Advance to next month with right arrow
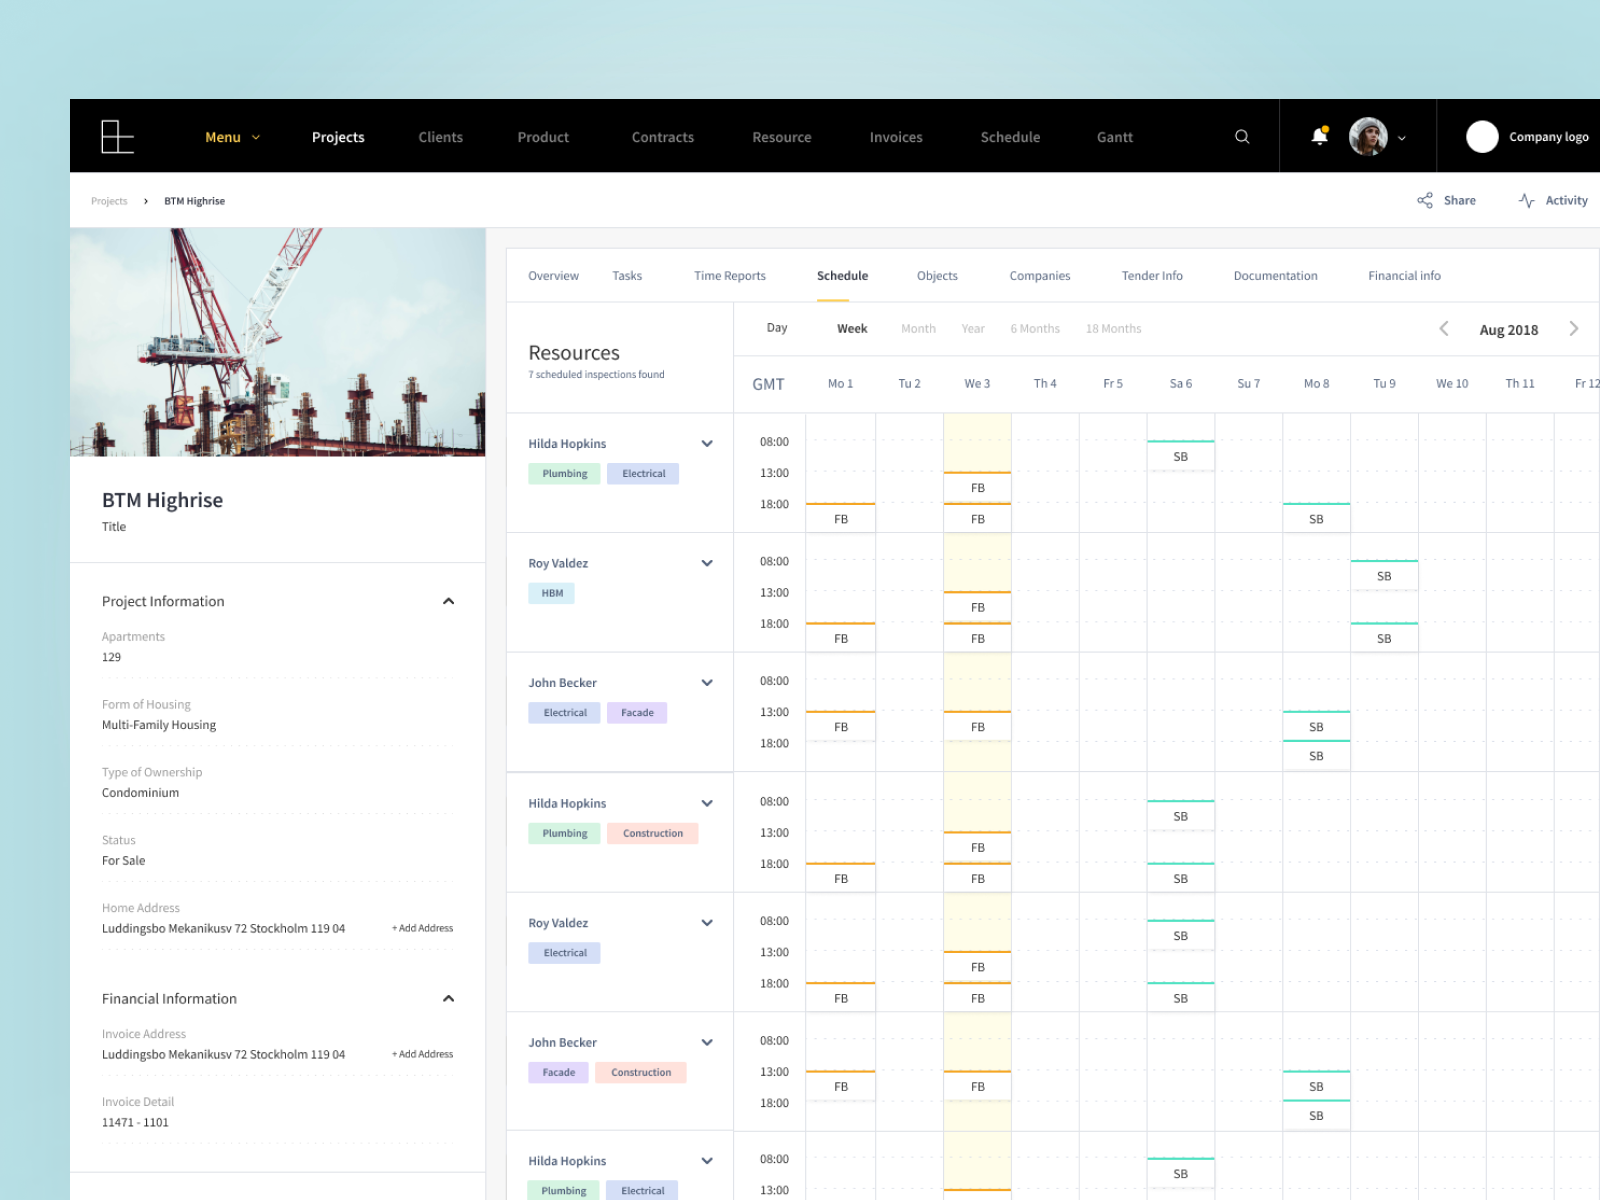The height and width of the screenshot is (1200, 1600). click(1575, 328)
